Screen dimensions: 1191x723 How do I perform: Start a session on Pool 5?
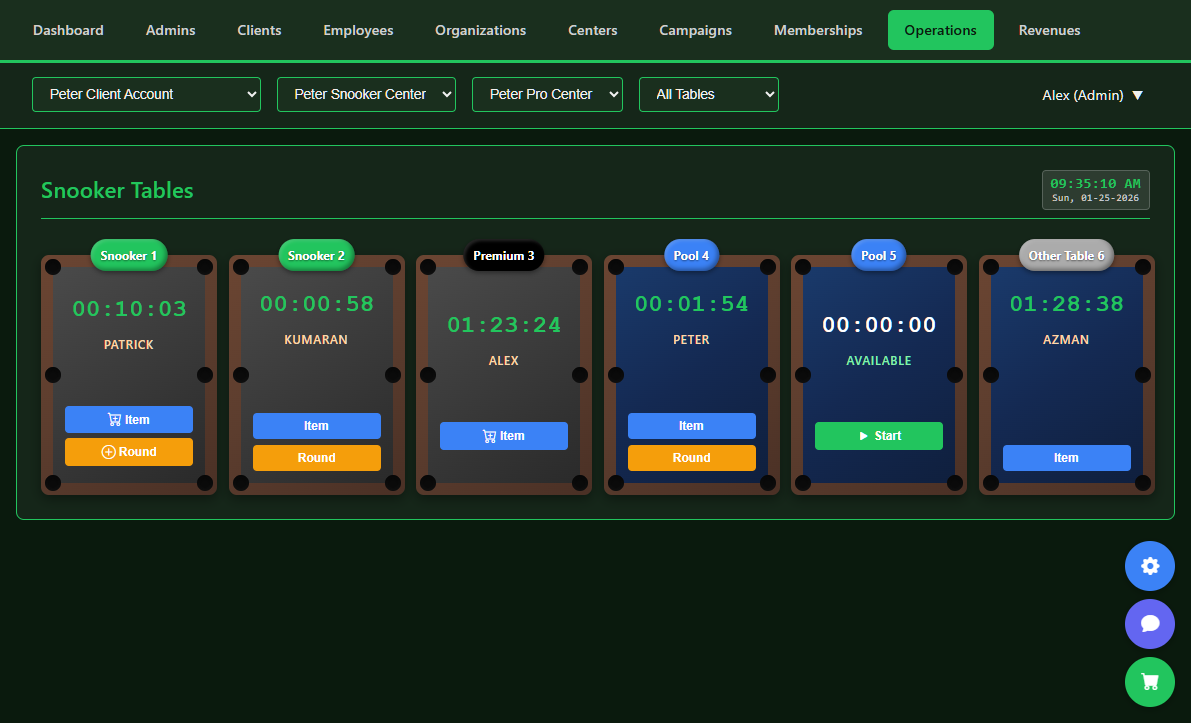click(878, 435)
